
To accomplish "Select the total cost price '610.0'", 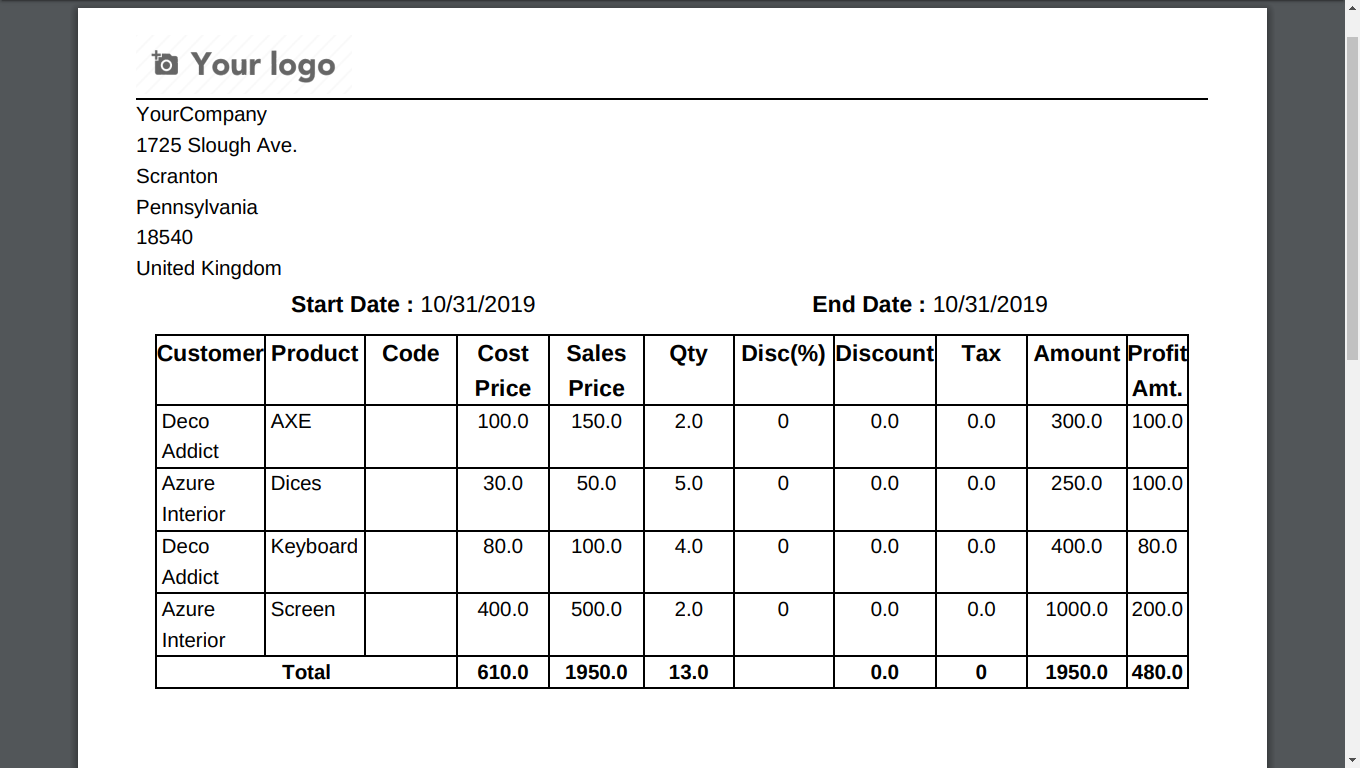I will click(503, 672).
